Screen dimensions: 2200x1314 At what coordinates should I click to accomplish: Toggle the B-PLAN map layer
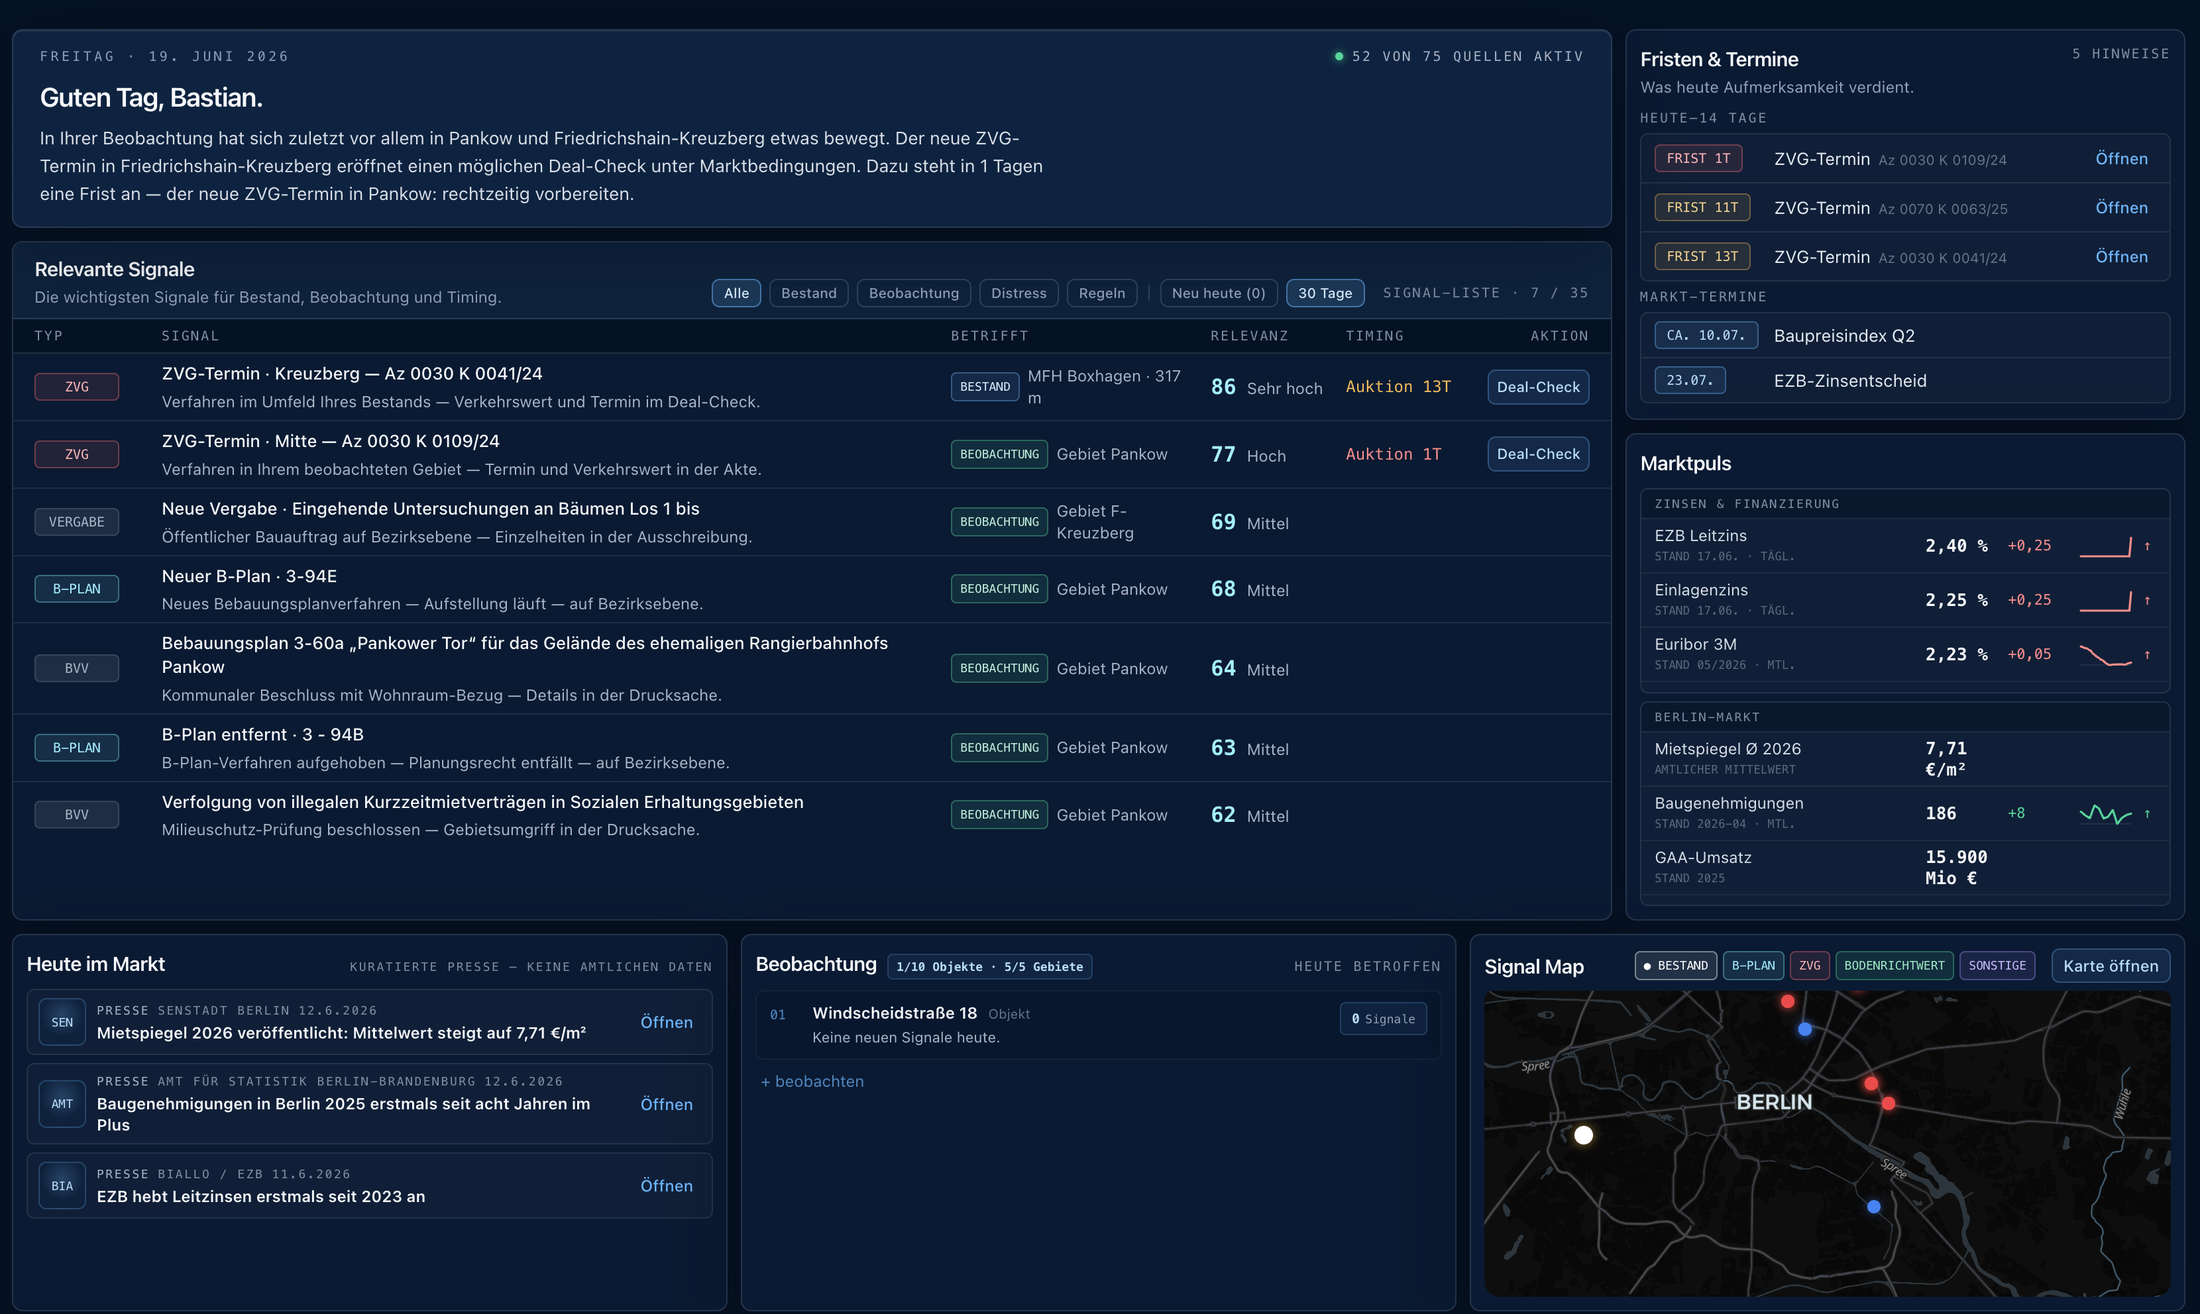pyautogui.click(x=1753, y=965)
